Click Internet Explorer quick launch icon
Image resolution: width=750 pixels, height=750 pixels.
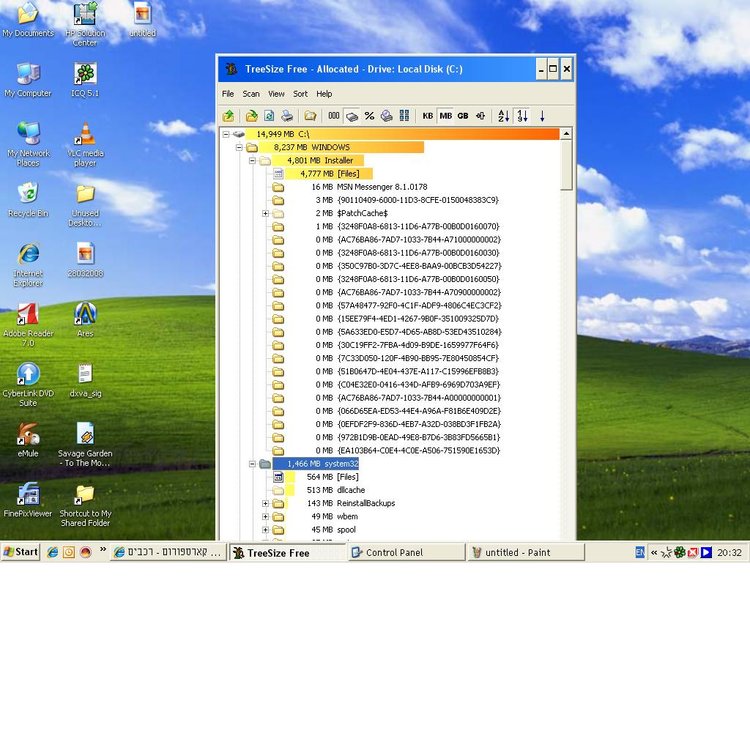tap(52, 552)
